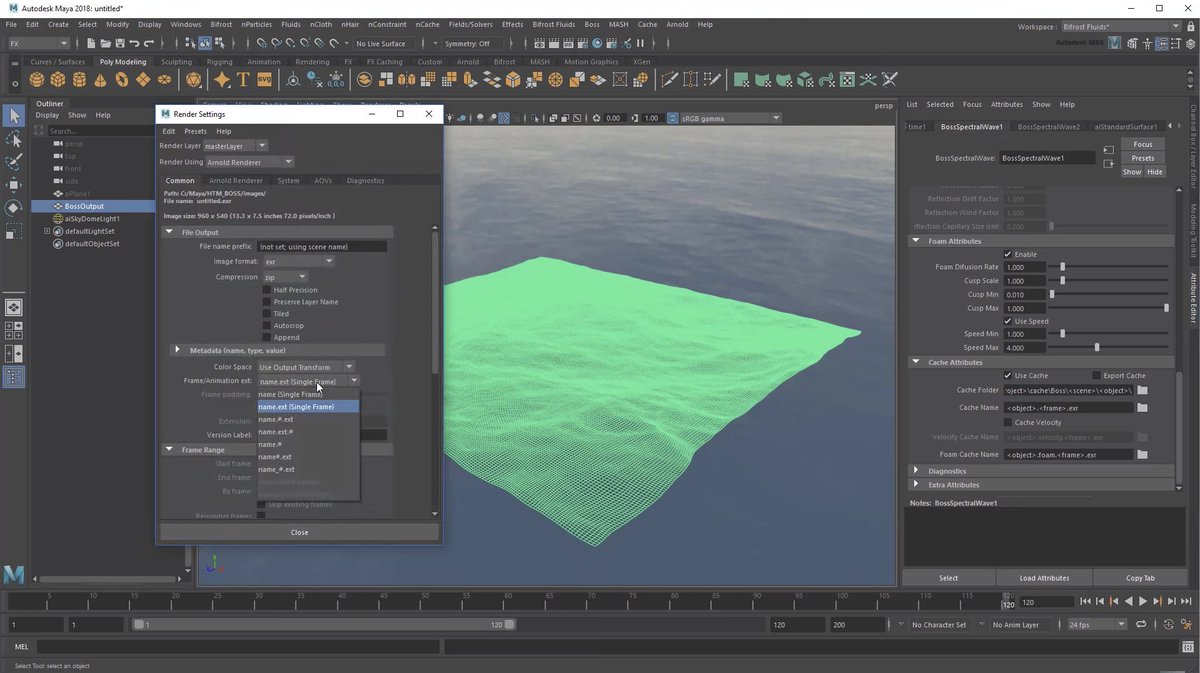Click the Save Scene floppy icon

pos(119,44)
